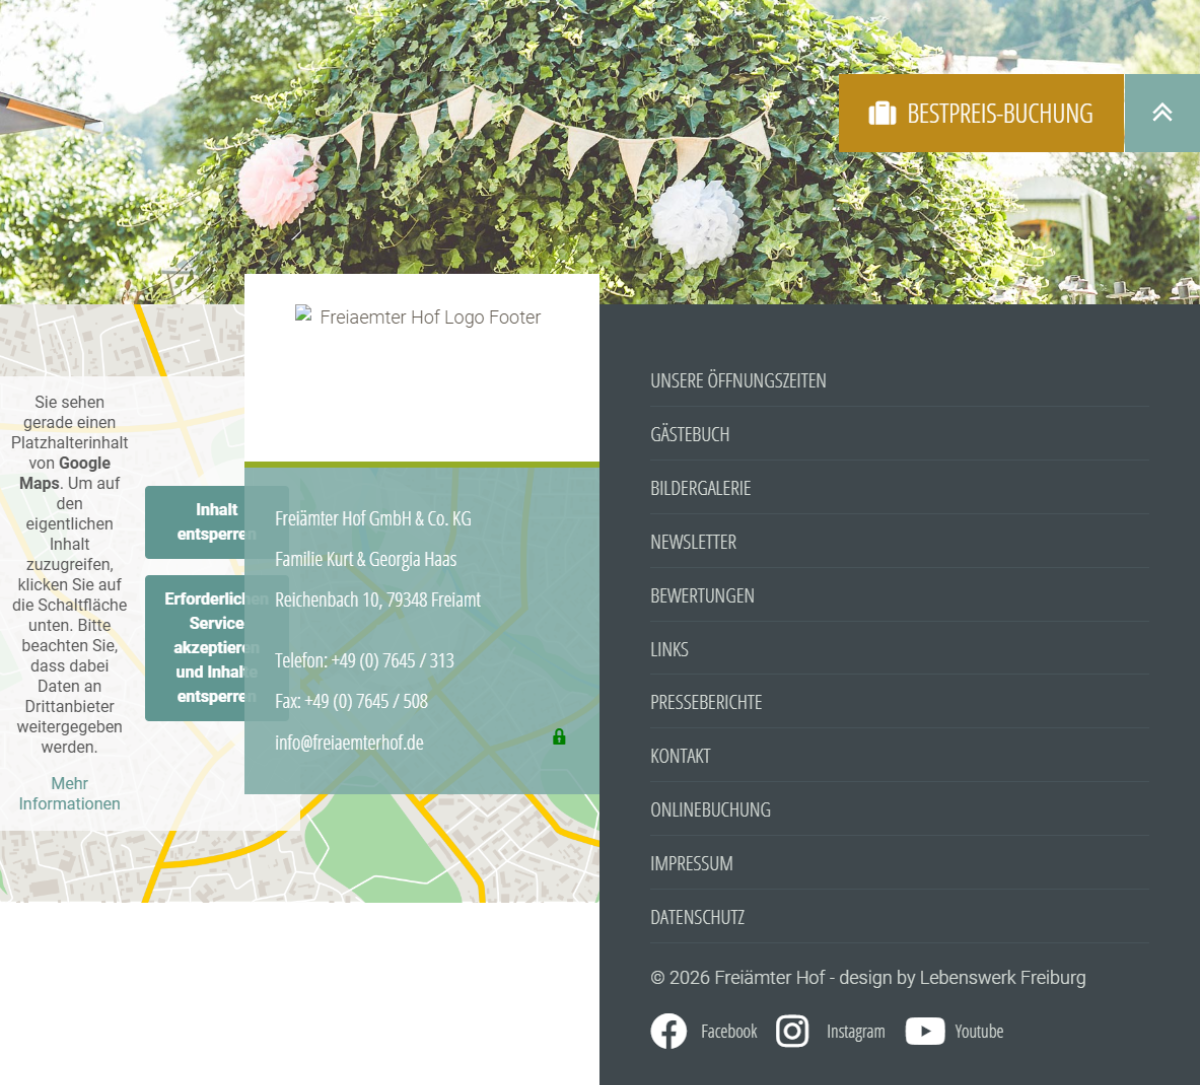View the Datenschutz page
1200x1085 pixels.
pos(697,918)
